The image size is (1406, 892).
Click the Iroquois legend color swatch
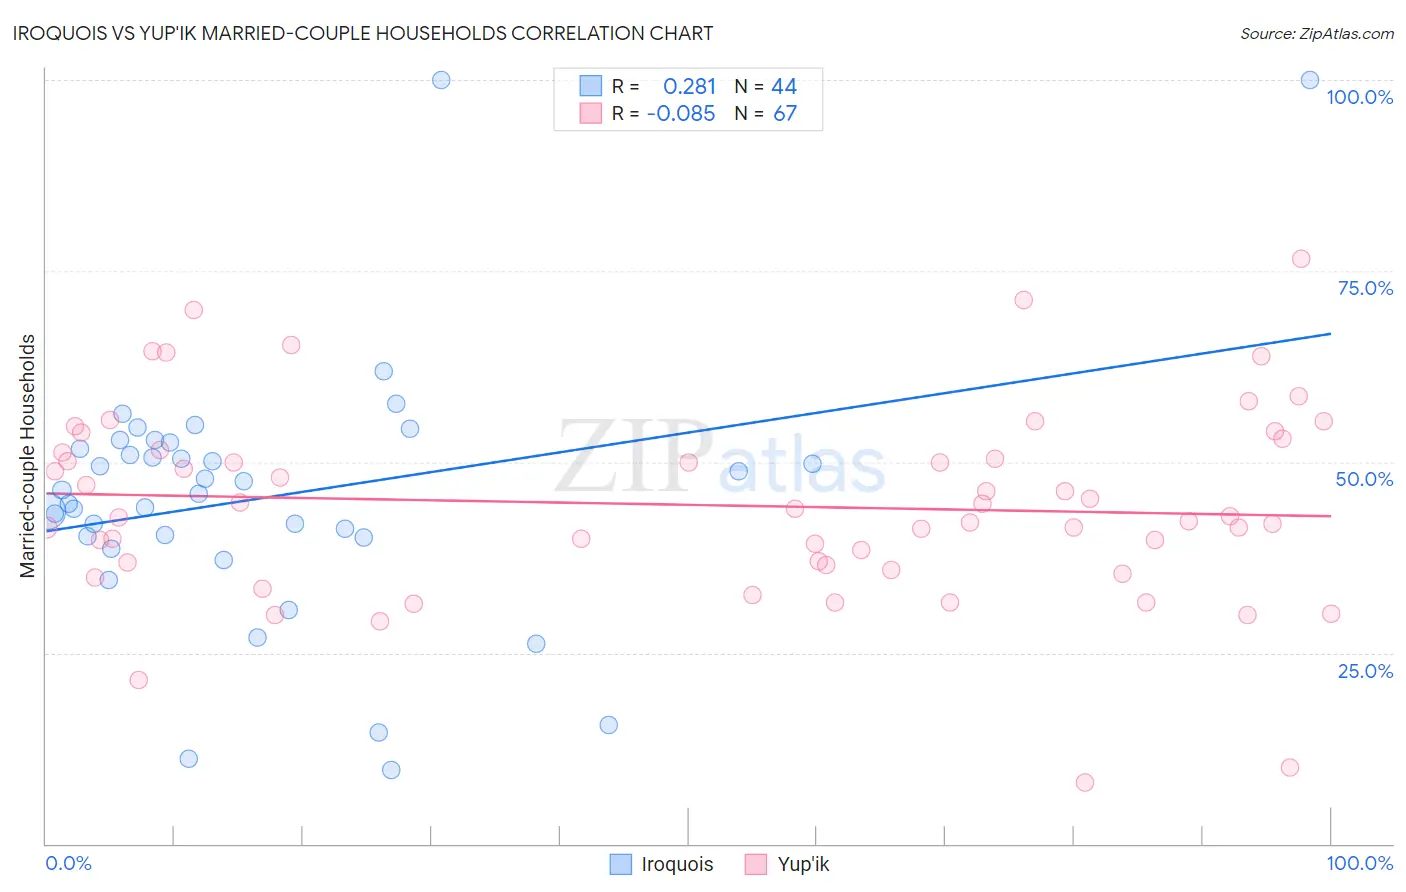[x=621, y=864]
